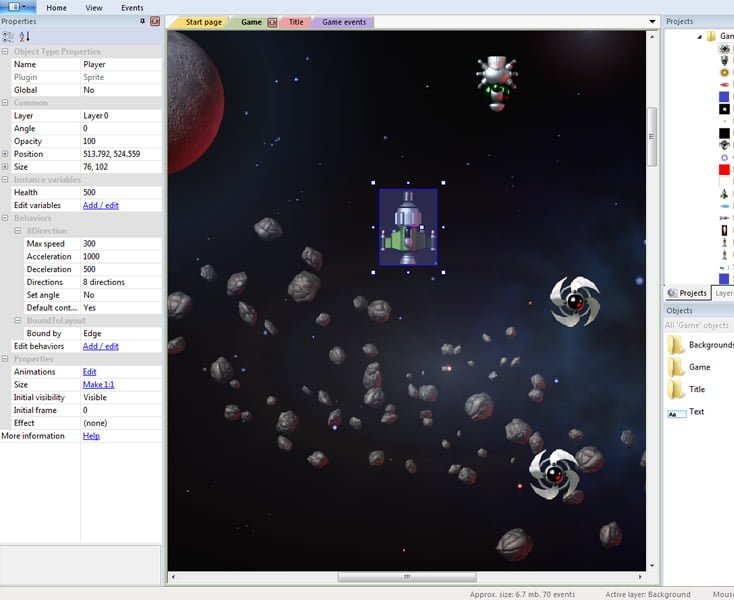Image resolution: width=734 pixels, height=600 pixels.
Task: Select the red bullet object icon in Projects tree
Action: 724,85
